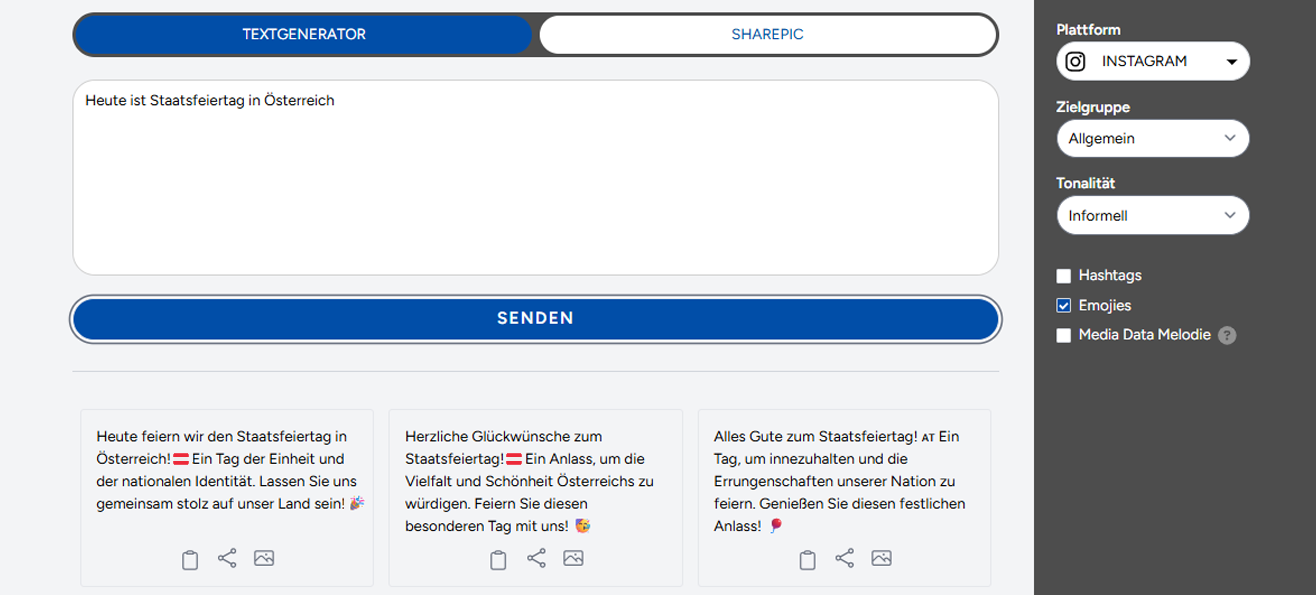Share the 'Herzliche Glückwünsche' text card
The width and height of the screenshot is (1316, 595).
[536, 558]
